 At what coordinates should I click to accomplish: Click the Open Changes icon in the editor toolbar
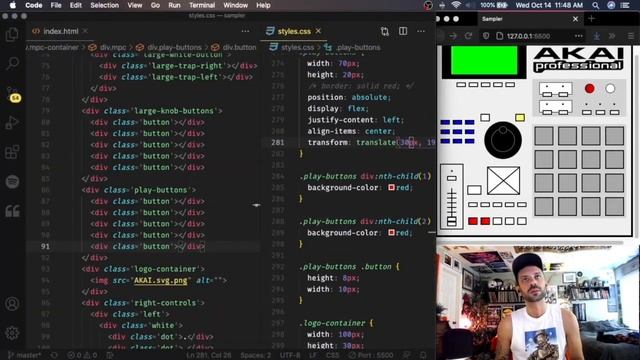pos(385,31)
